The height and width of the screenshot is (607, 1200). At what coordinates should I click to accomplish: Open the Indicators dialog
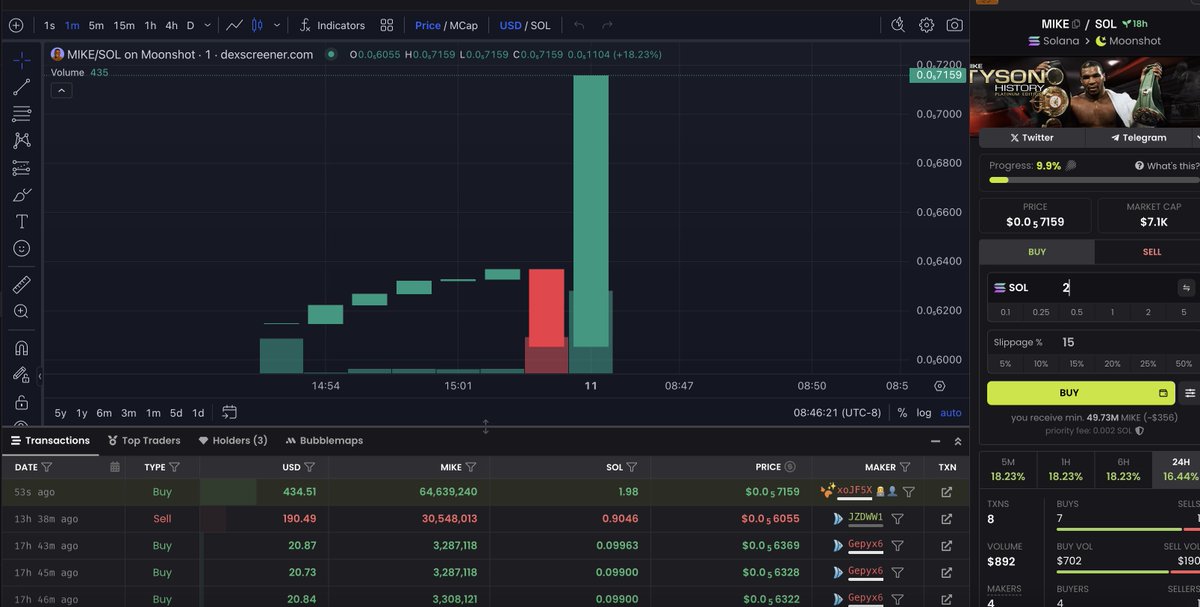(x=332, y=25)
